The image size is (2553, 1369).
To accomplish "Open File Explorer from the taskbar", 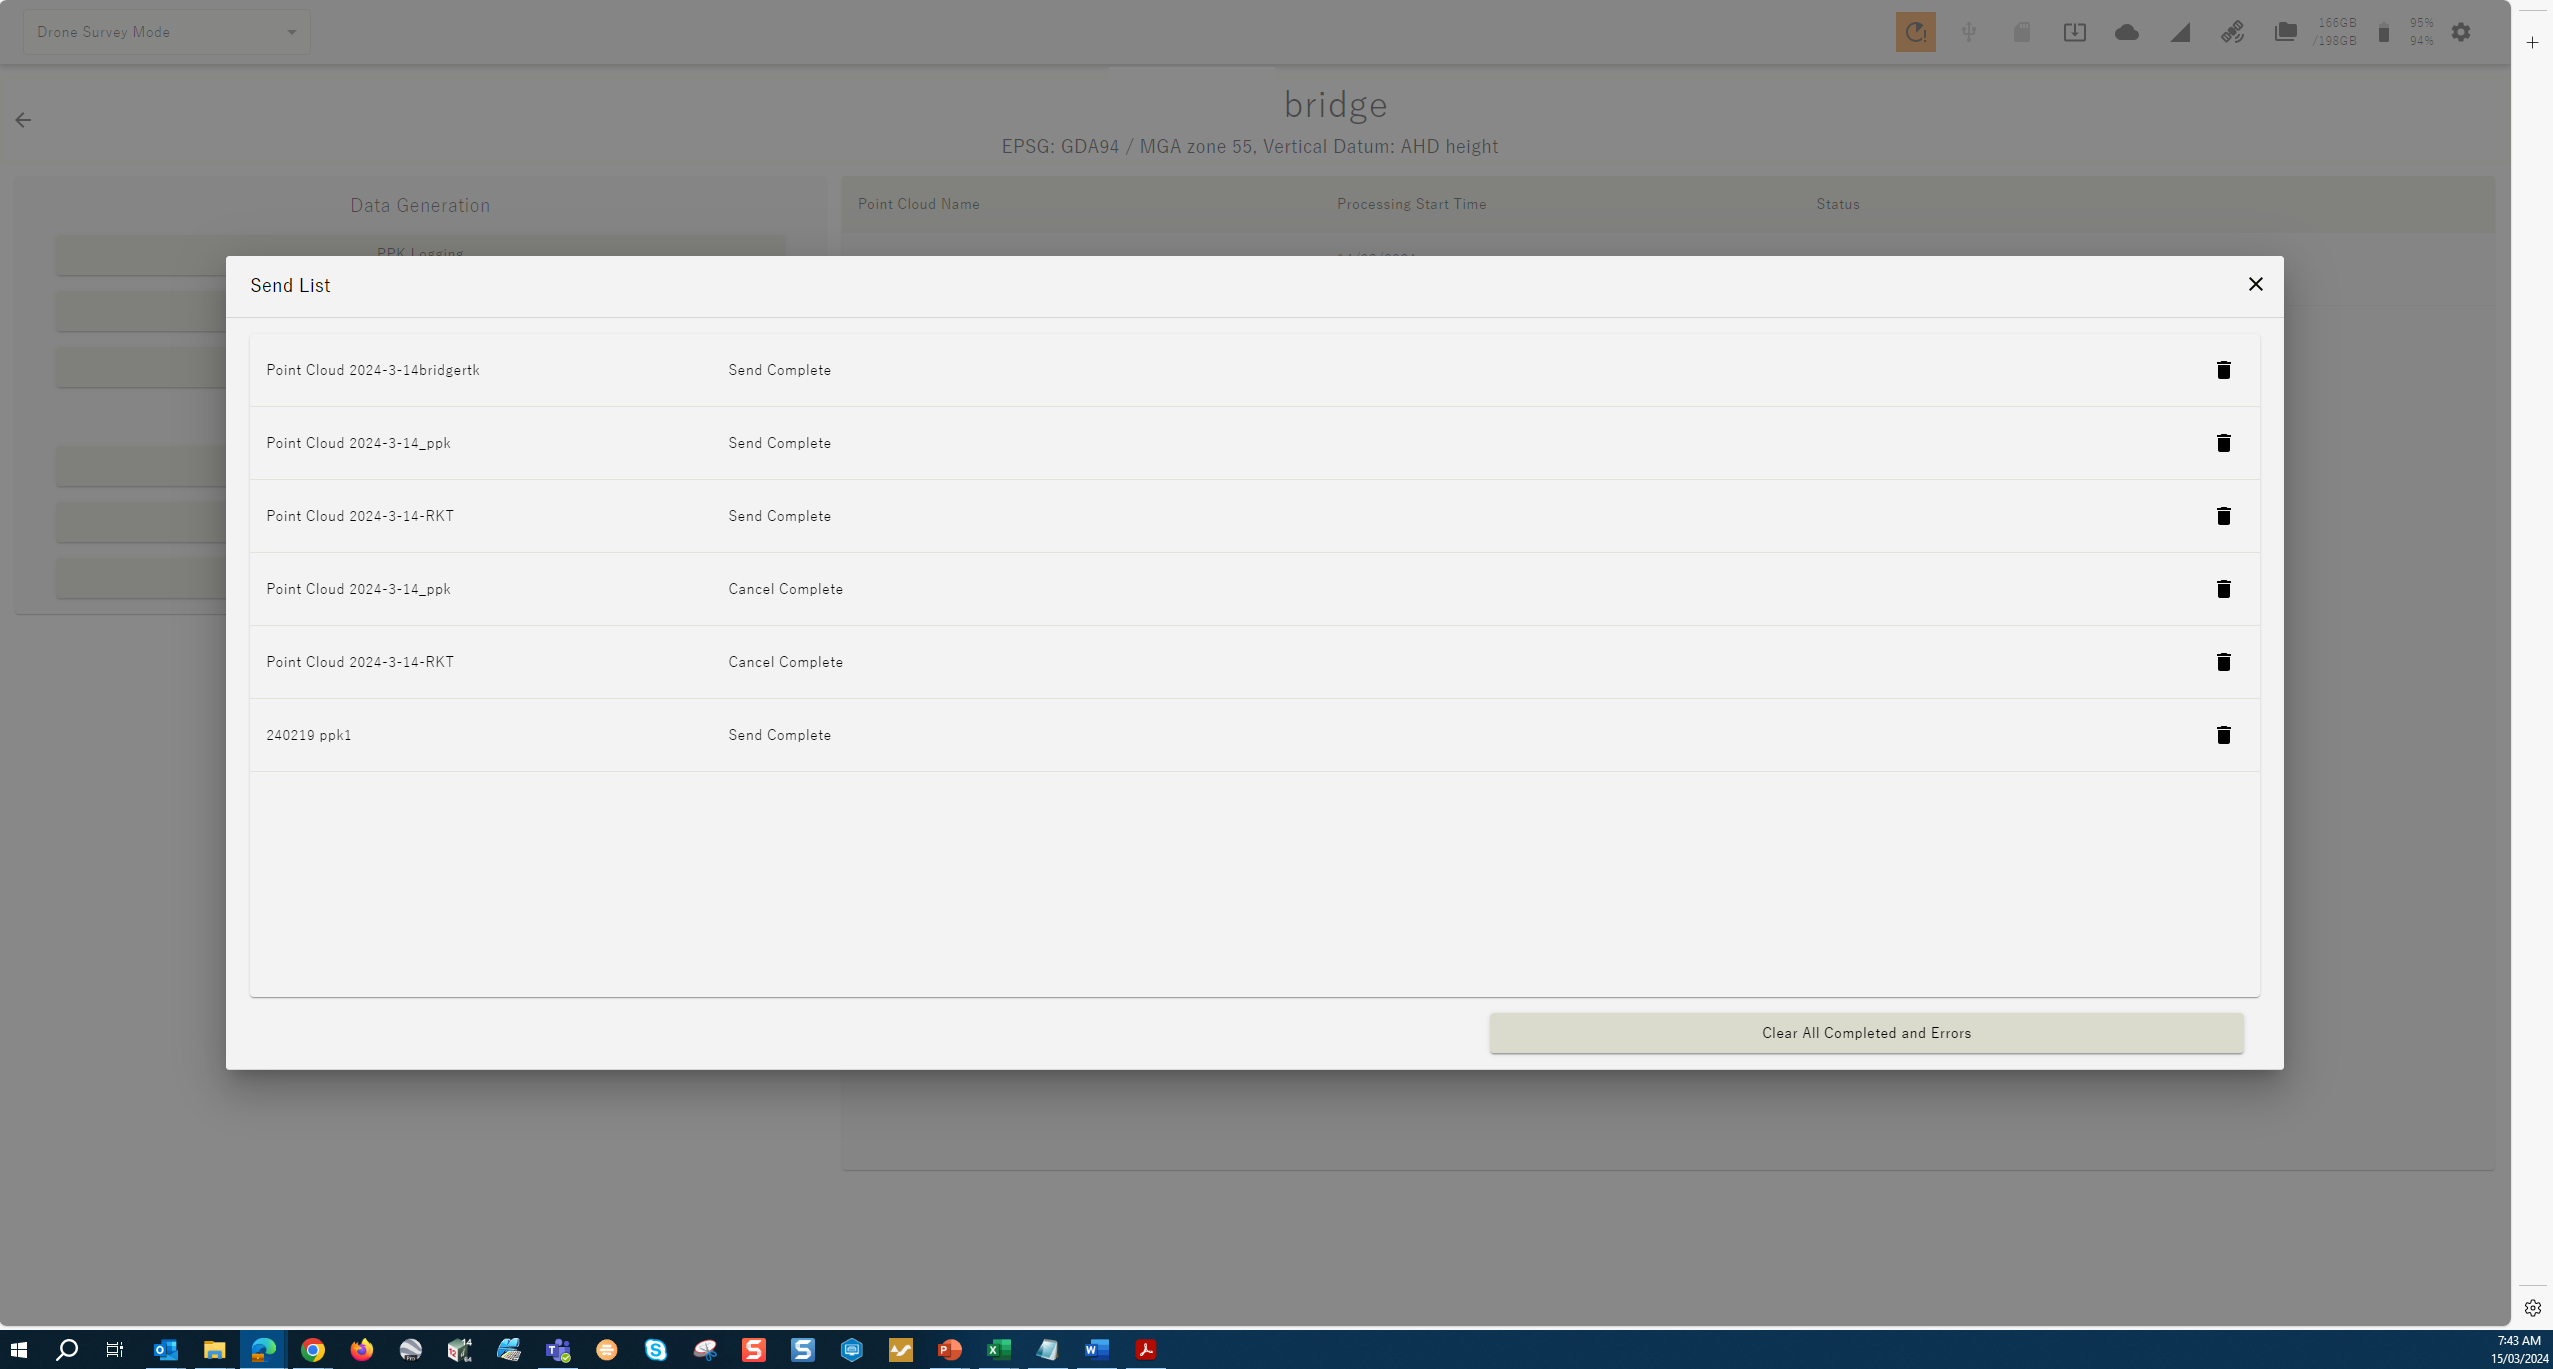I will pos(214,1350).
